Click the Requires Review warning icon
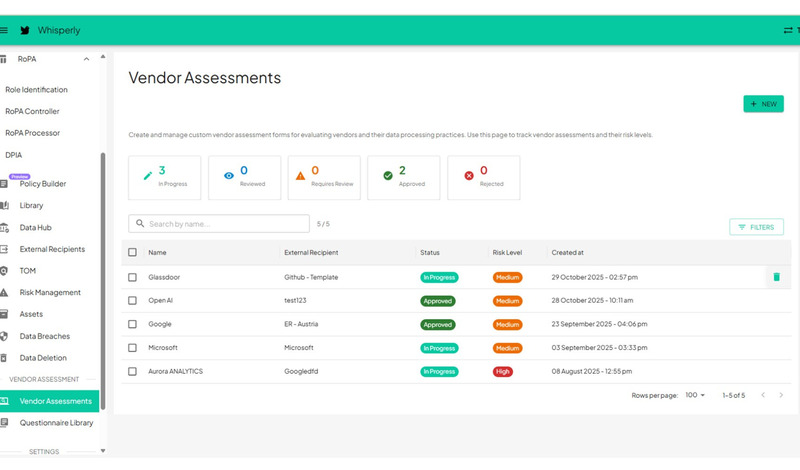Viewport: 800px width, 470px height. (300, 175)
